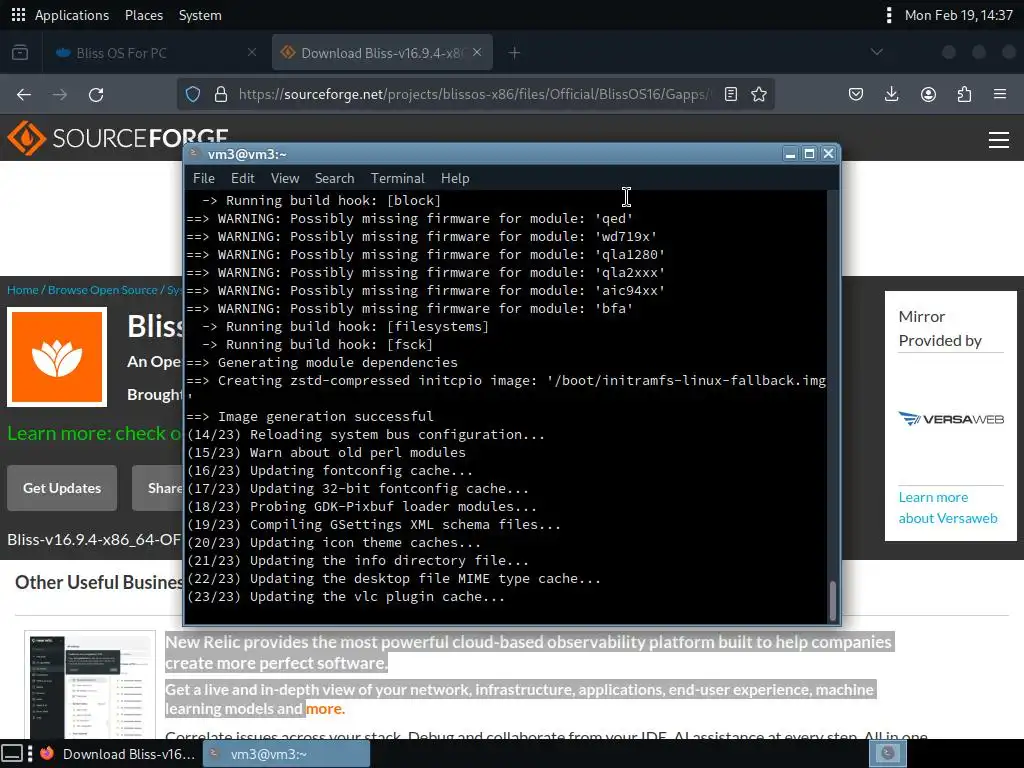Click the taskbar system tray clock icon
Viewport: 1024px width, 768px height.
pos(888,754)
